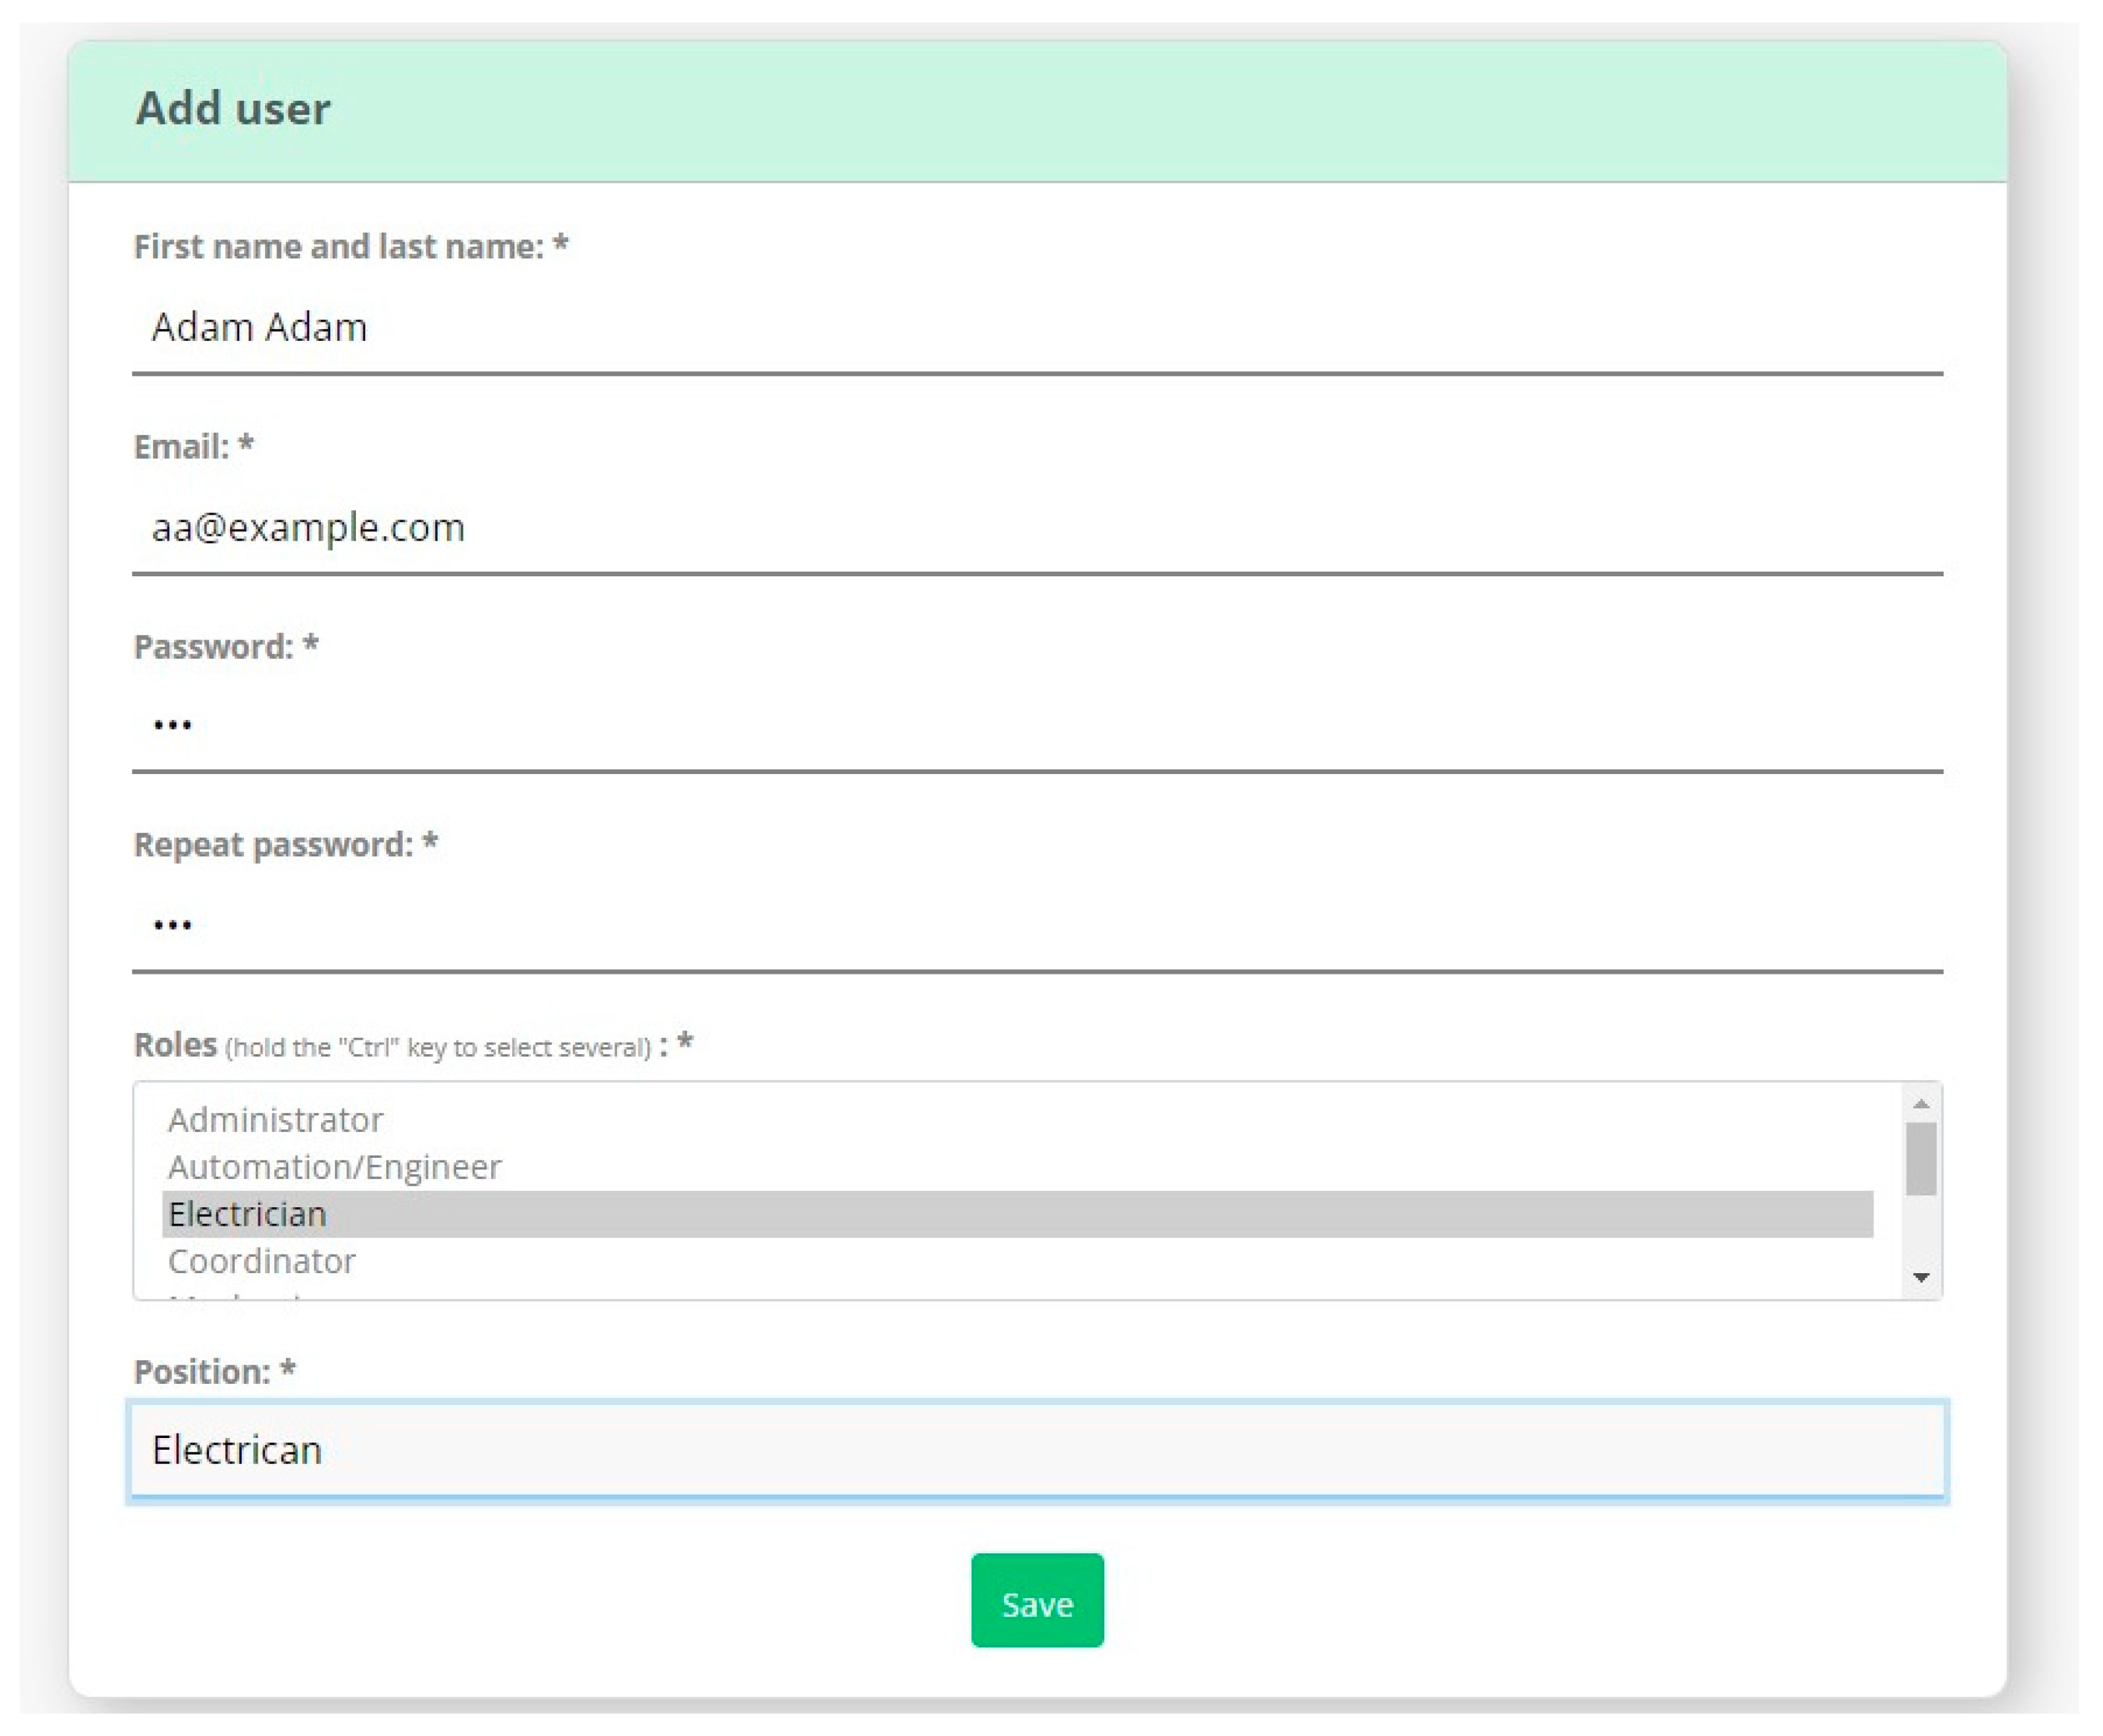Click the roles list scroll up arrow
The width and height of the screenshot is (2103, 1736).
tap(1920, 1103)
